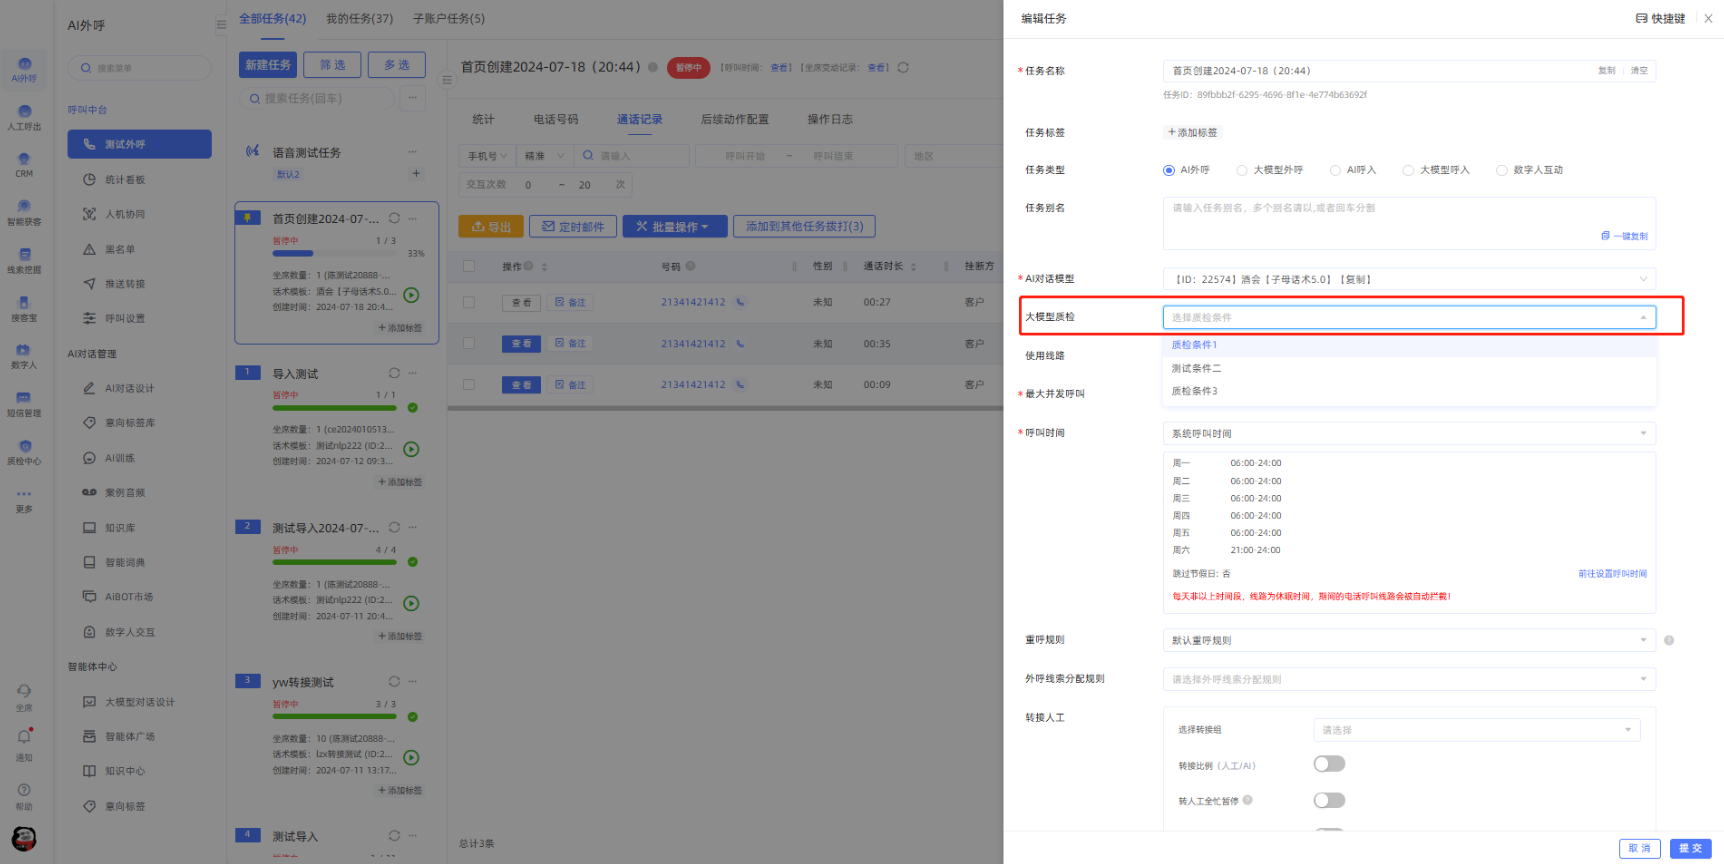Click the refresh icon beside task title
1724x864 pixels.
[x=903, y=67]
